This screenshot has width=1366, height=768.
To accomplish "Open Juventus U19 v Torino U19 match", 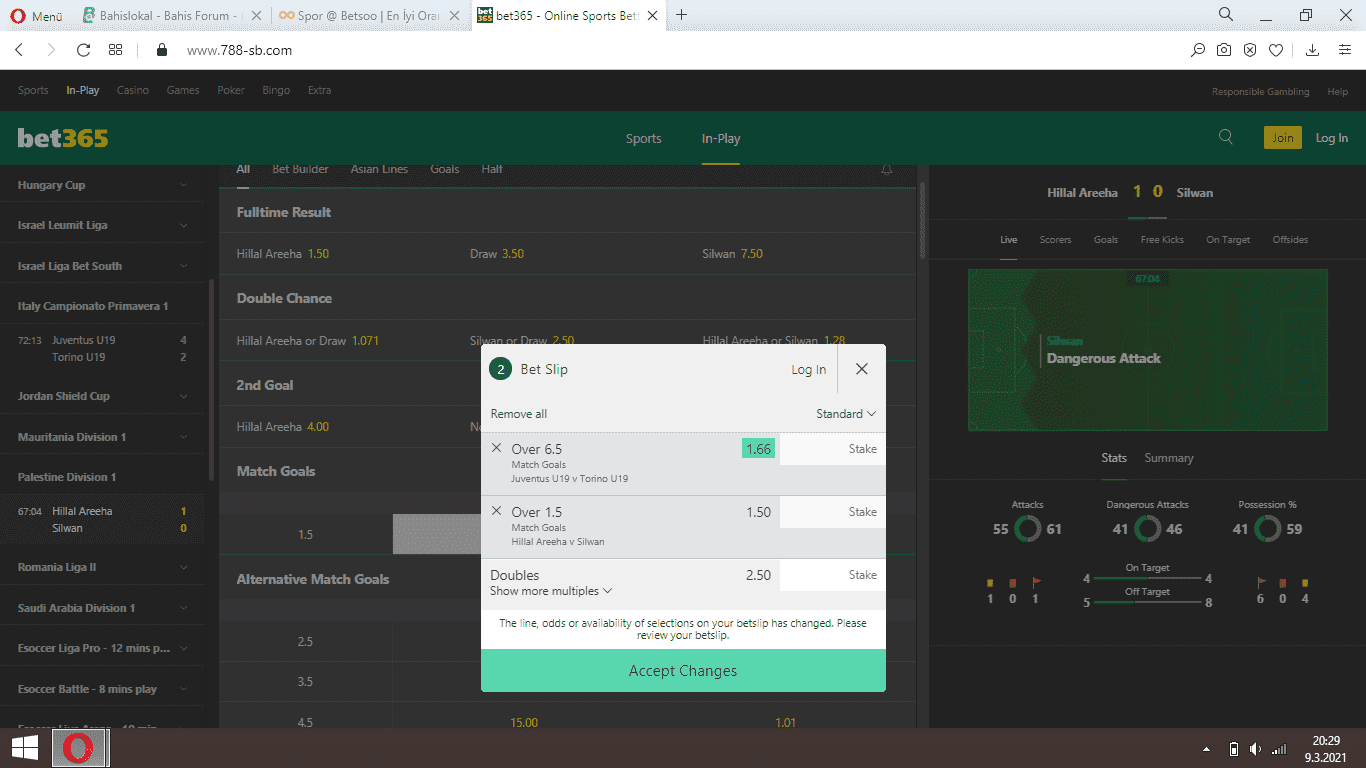I will coord(102,348).
